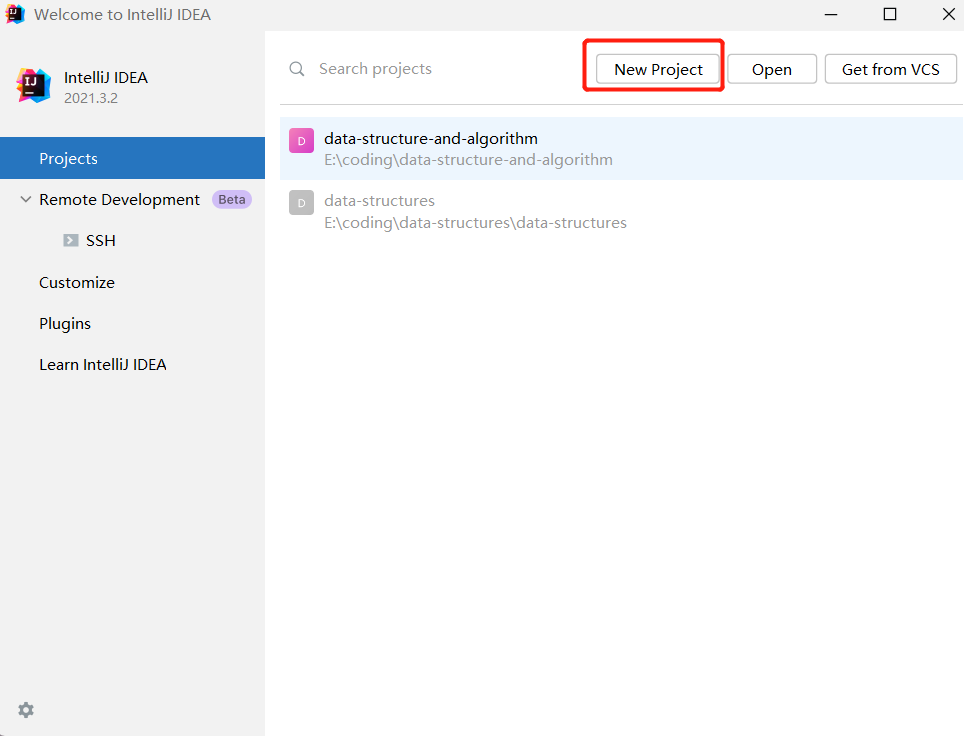Click the IntelliJ IDEA logo in sidebar
The width and height of the screenshot is (964, 736).
click(33, 85)
